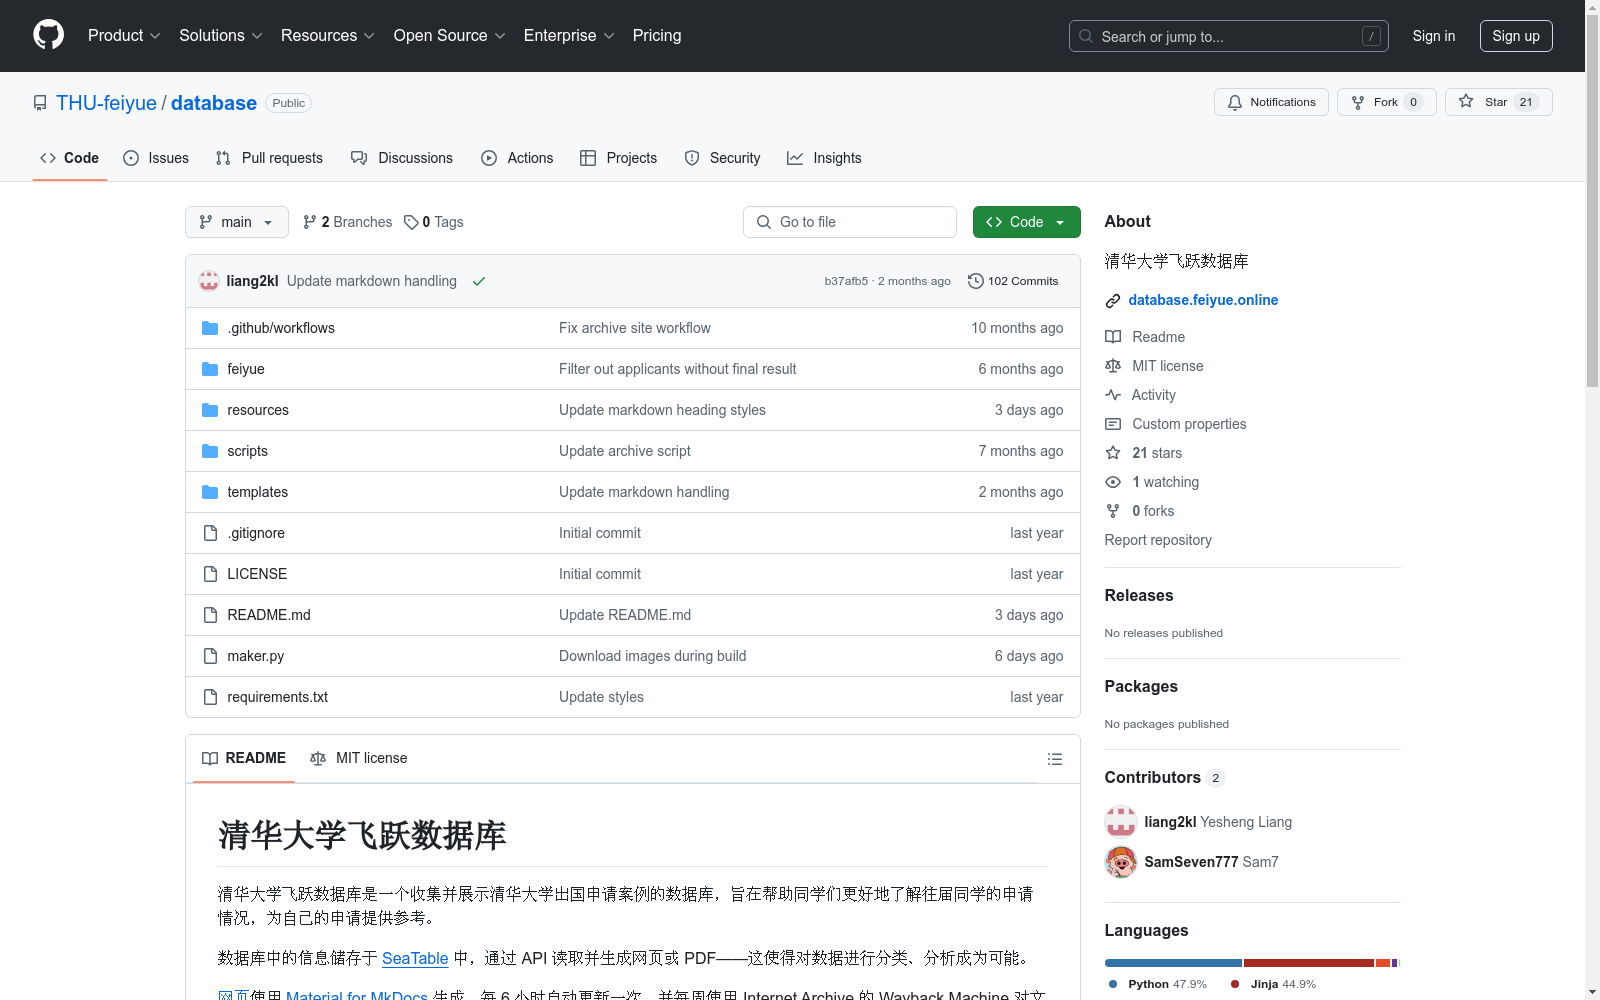Open the Security tab
This screenshot has width=1600, height=1000.
coord(722,158)
